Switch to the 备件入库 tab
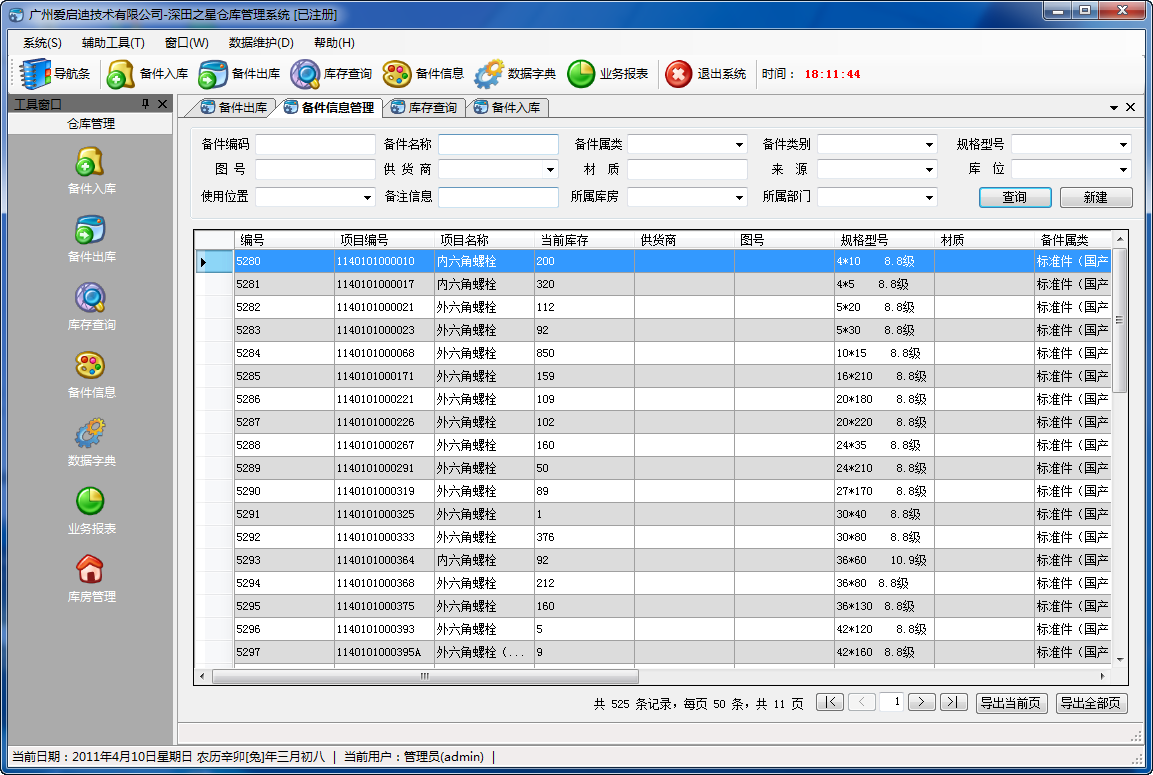Image resolution: width=1153 pixels, height=775 pixels. pos(507,107)
